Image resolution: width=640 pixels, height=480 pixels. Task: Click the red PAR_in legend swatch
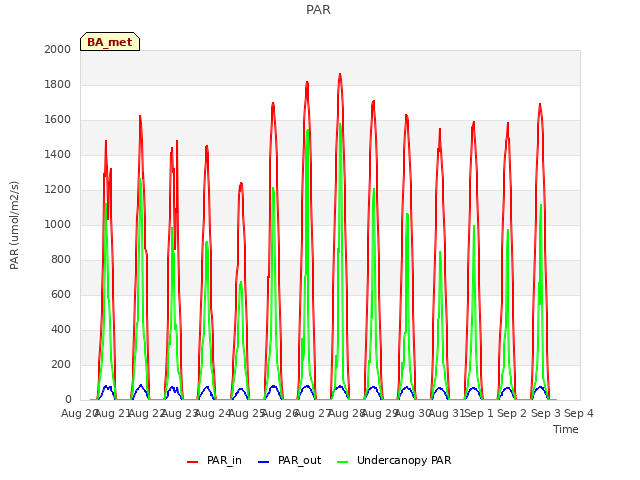(193, 462)
